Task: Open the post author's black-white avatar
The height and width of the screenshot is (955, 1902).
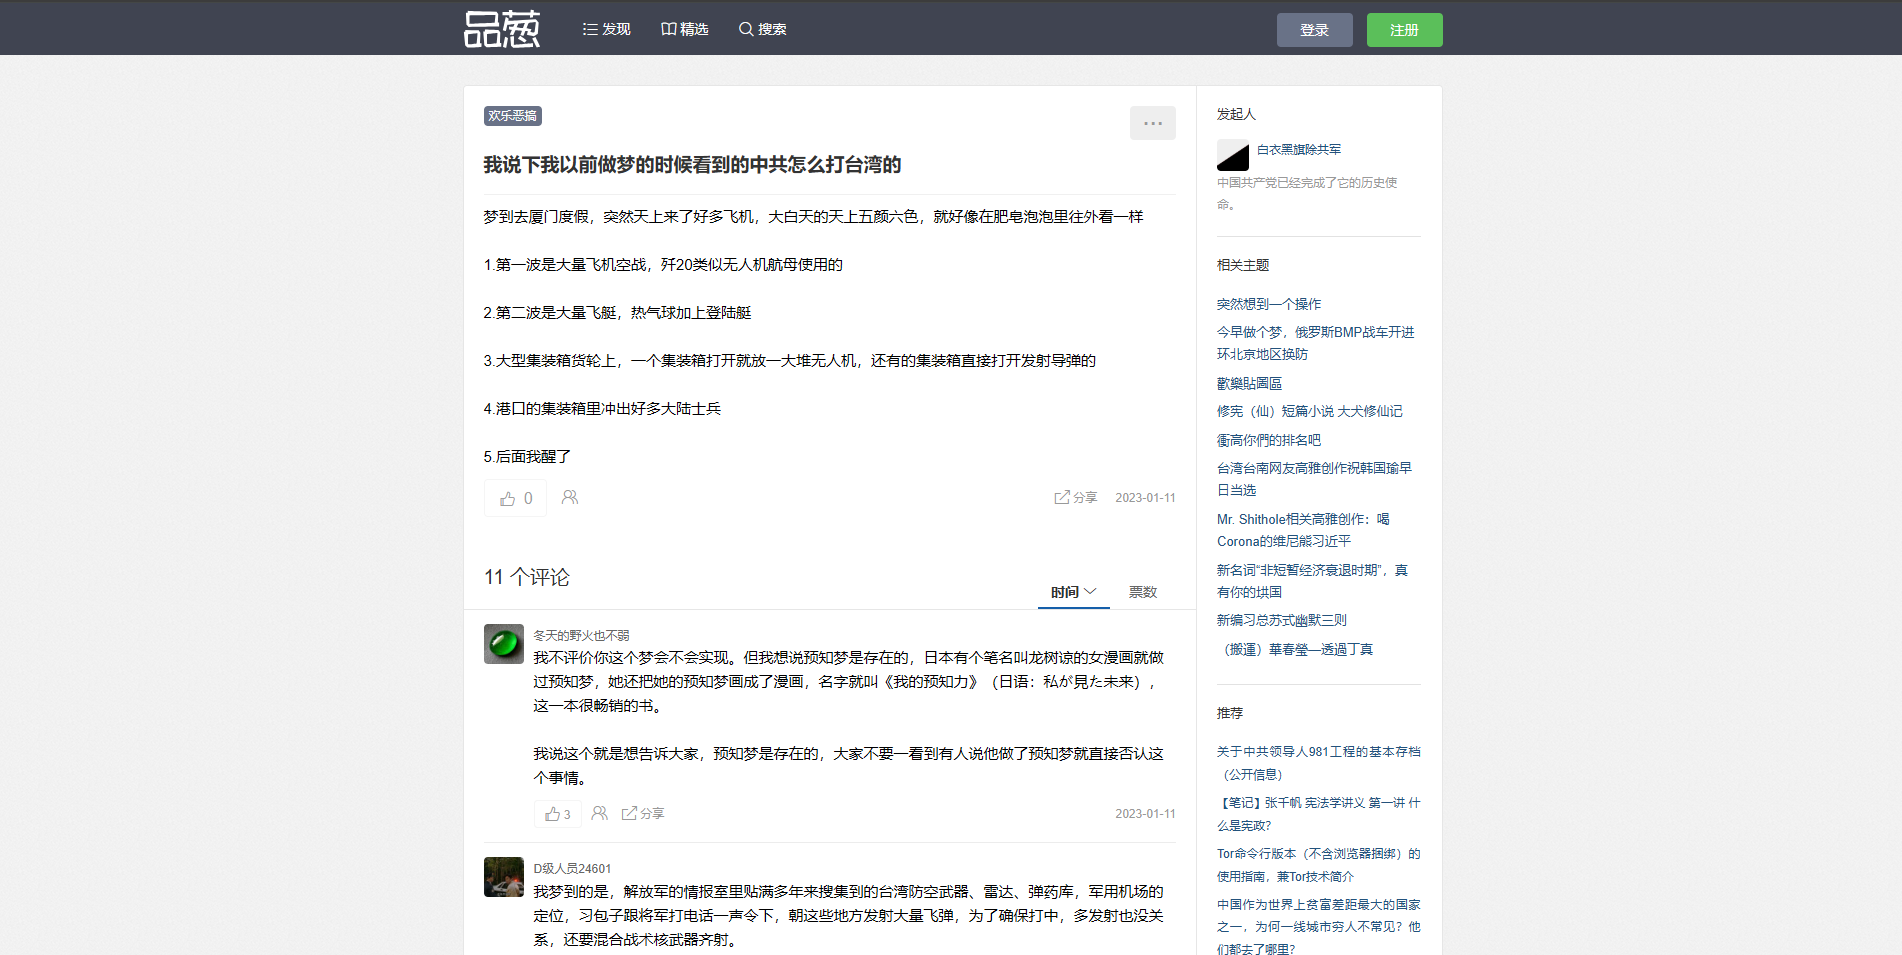Action: pyautogui.click(x=1233, y=155)
